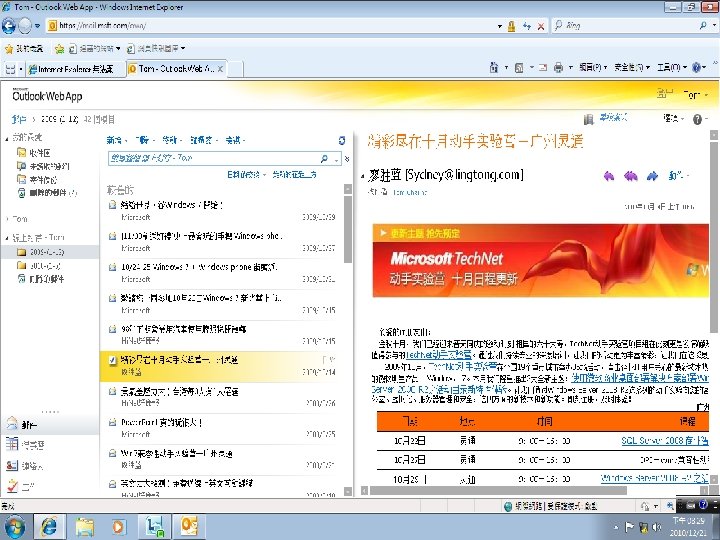The height and width of the screenshot is (540, 720).
Task: Click the Reply arrow icon
Action: [x=609, y=175]
